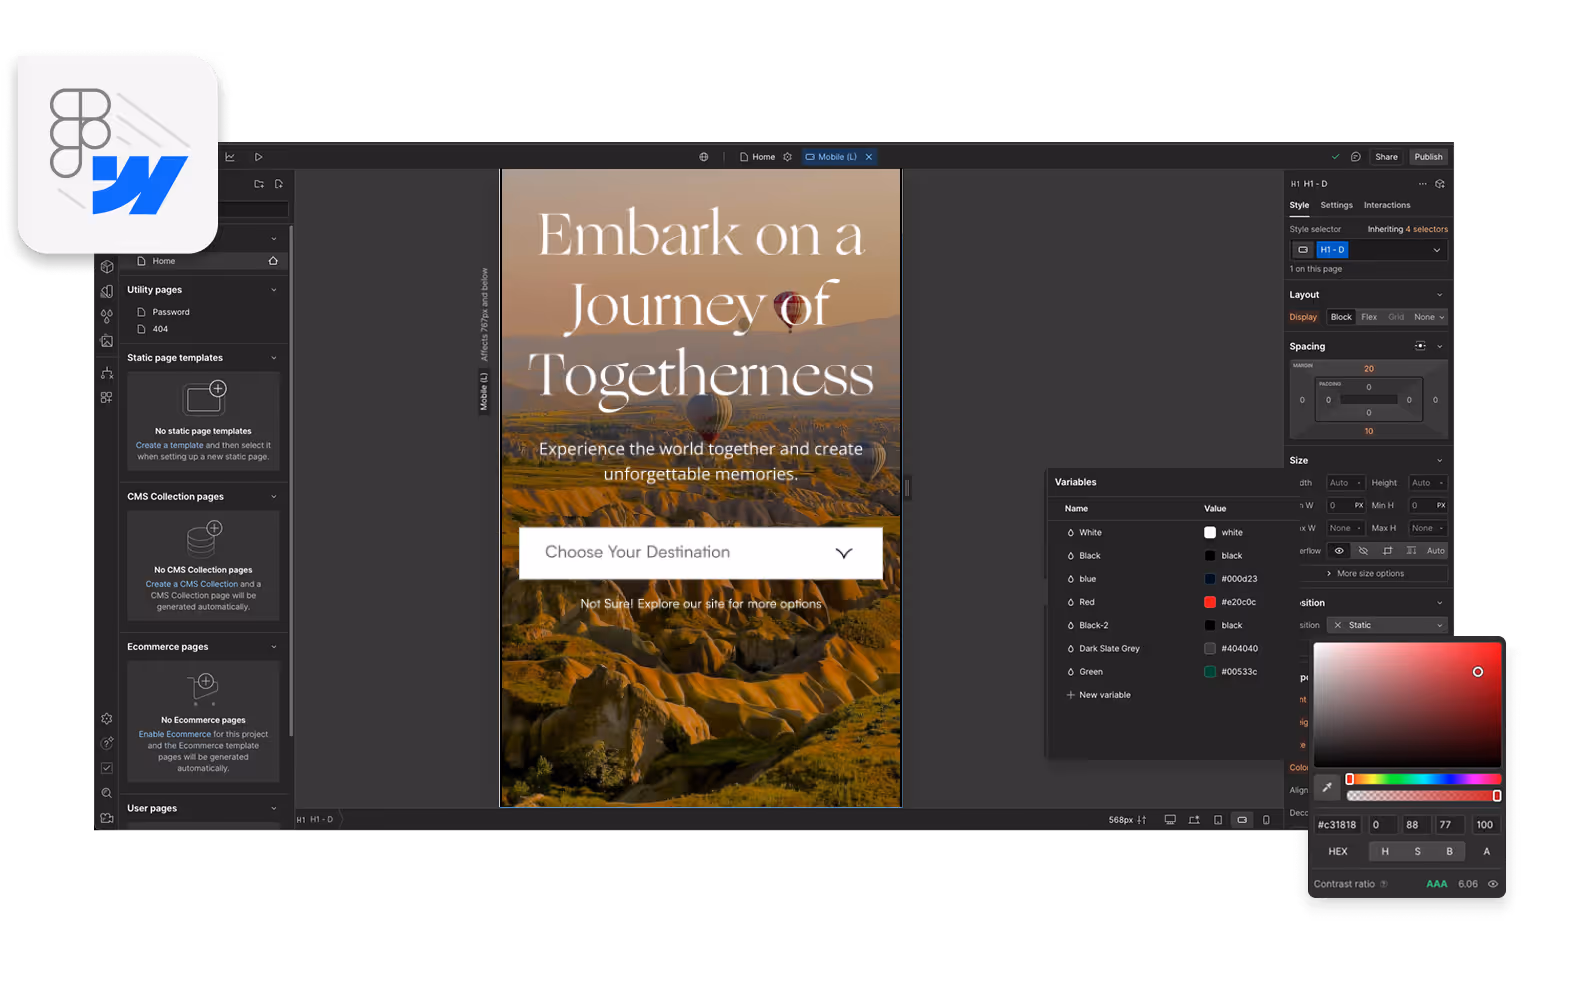
Task: Set overflow to Hidden using the crossed eye
Action: 1363,551
